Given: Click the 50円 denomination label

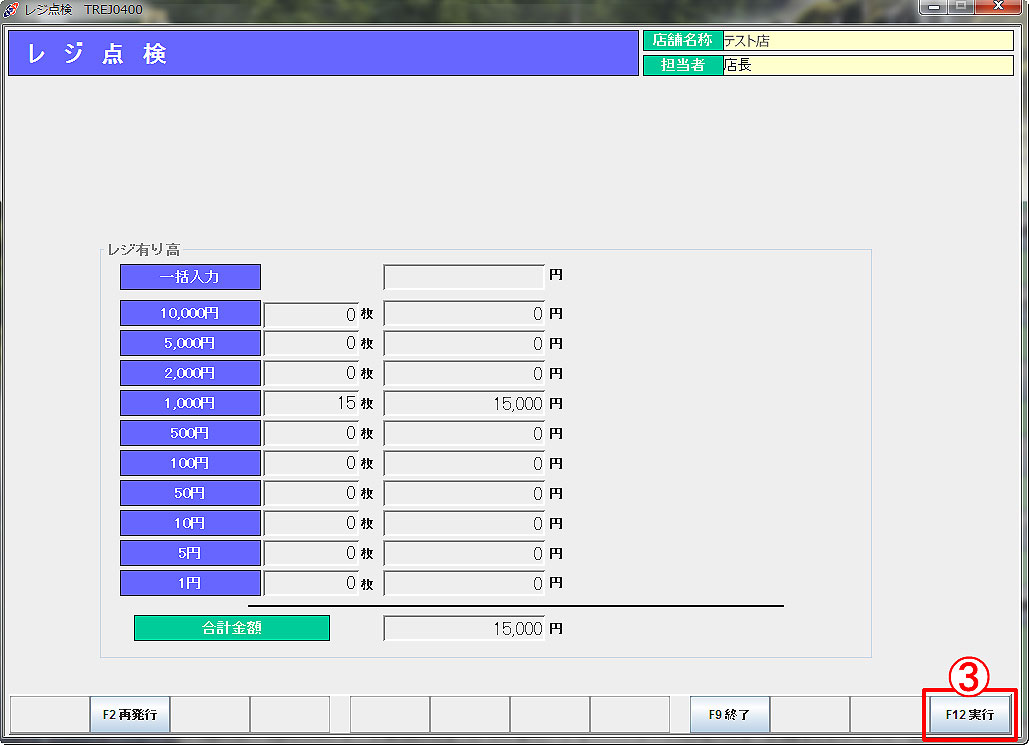Looking at the screenshot, I should [190, 493].
